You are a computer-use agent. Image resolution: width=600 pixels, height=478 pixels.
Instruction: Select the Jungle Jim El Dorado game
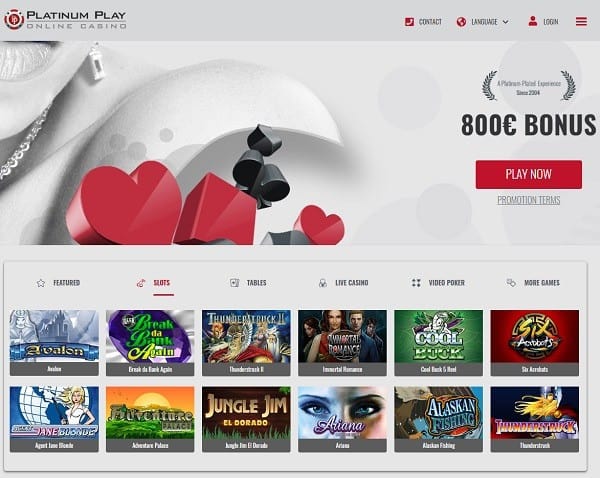coord(246,419)
